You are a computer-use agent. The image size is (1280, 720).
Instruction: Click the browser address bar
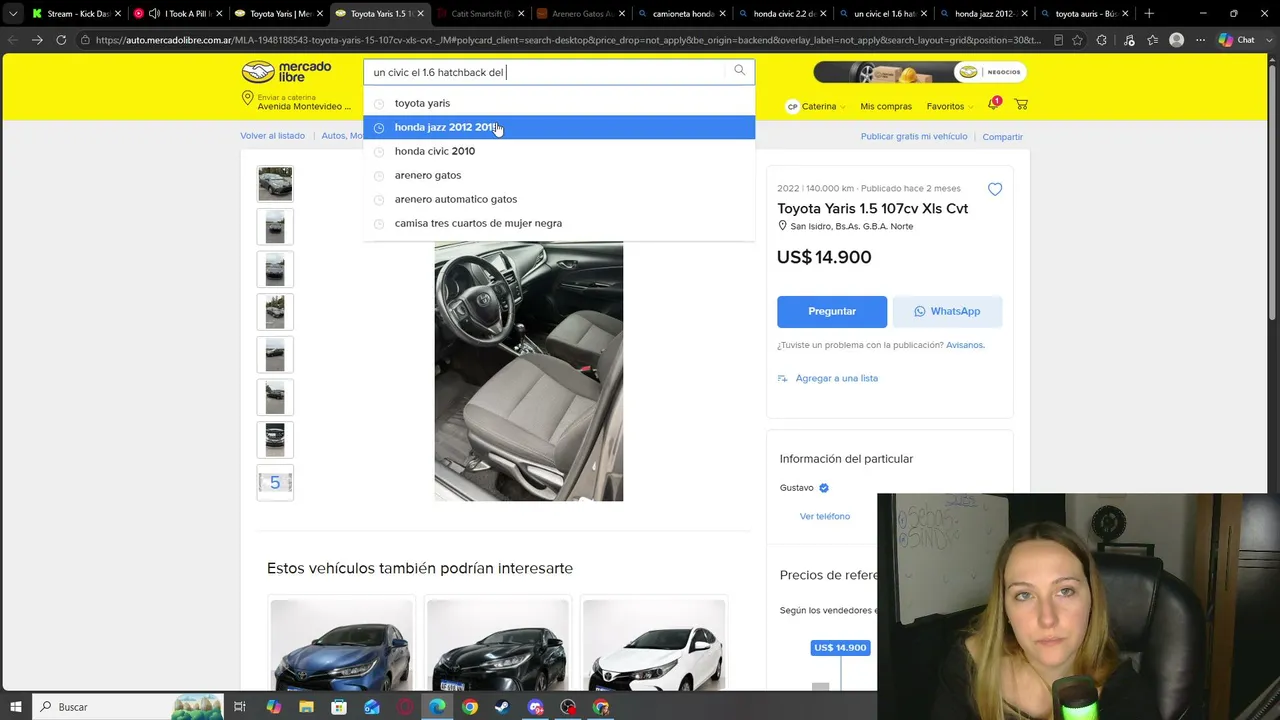point(572,40)
